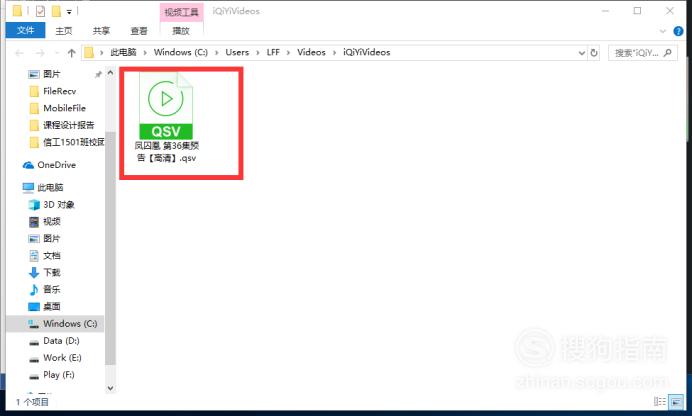Click Windows (C:) in the address path
The height and width of the screenshot is (416, 692).
click(x=181, y=52)
